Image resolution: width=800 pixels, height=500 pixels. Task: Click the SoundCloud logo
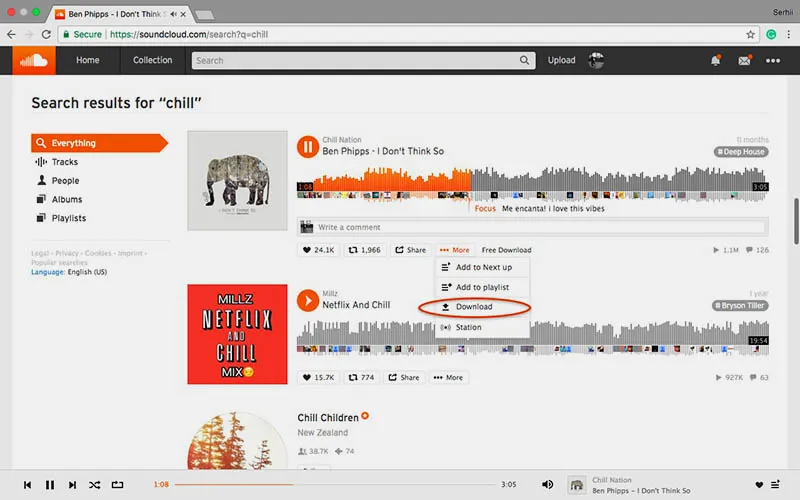point(34,61)
